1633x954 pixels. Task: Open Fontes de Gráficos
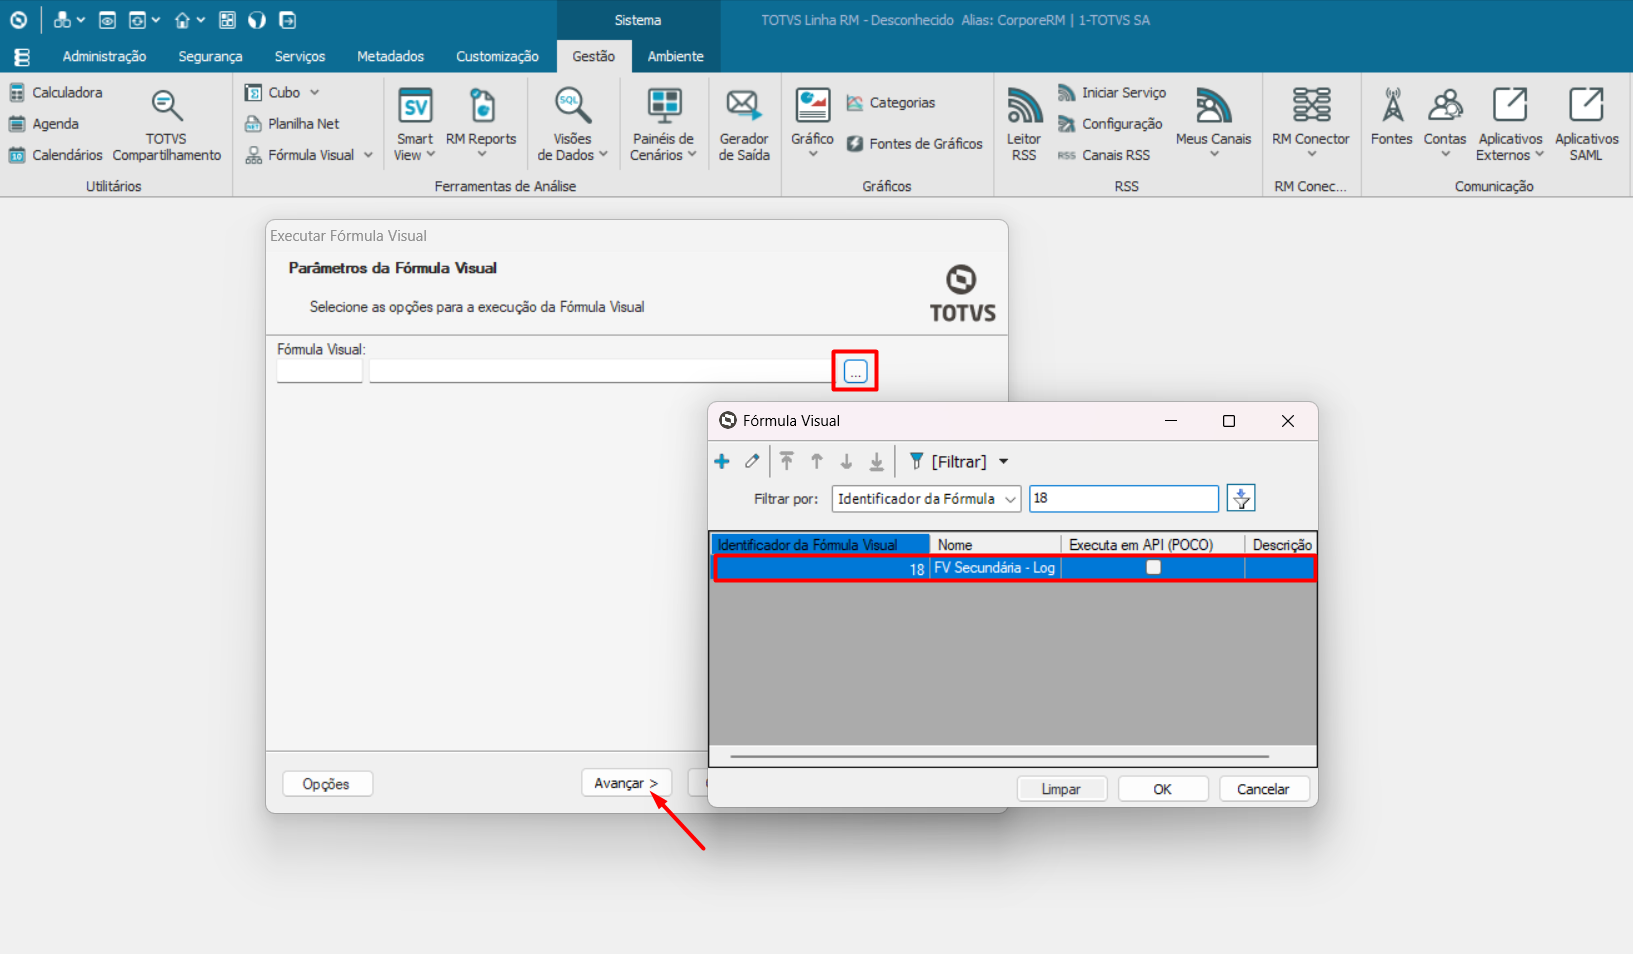click(914, 144)
